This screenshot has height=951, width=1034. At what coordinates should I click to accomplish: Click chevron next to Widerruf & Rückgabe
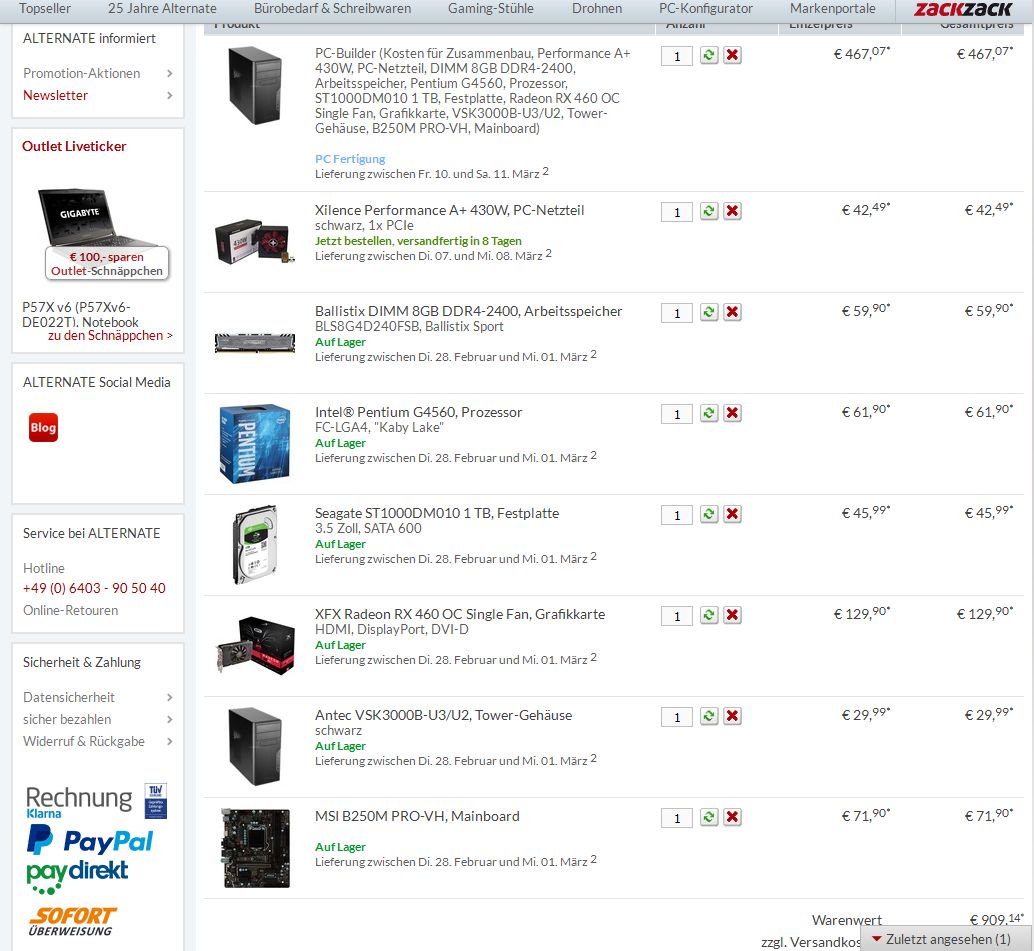pyautogui.click(x=169, y=741)
